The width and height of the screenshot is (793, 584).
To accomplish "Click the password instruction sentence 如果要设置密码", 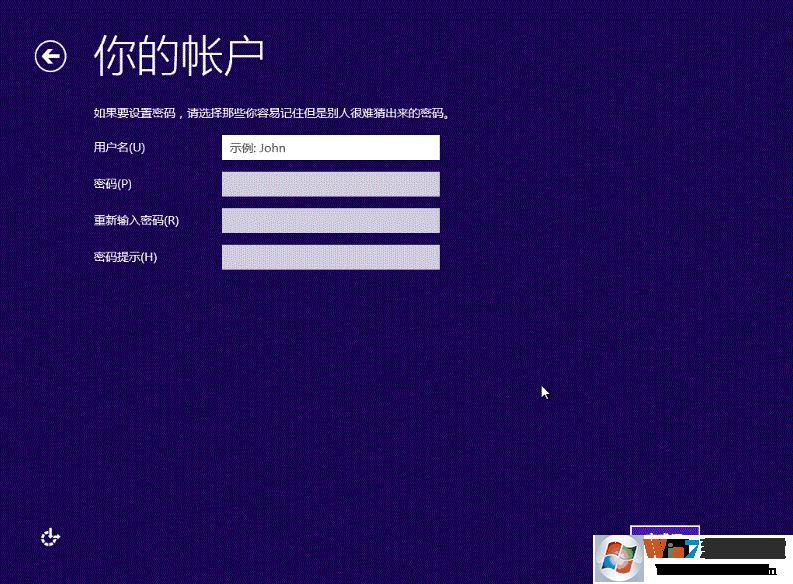I will point(272,113).
